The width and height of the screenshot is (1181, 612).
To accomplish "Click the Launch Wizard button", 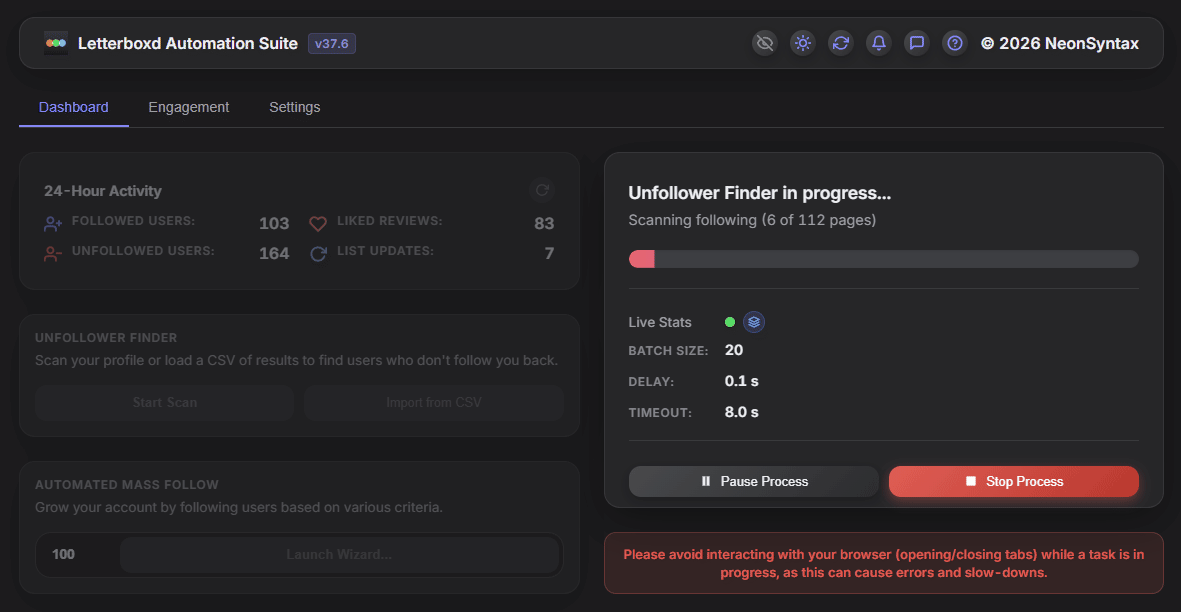I will pos(339,555).
